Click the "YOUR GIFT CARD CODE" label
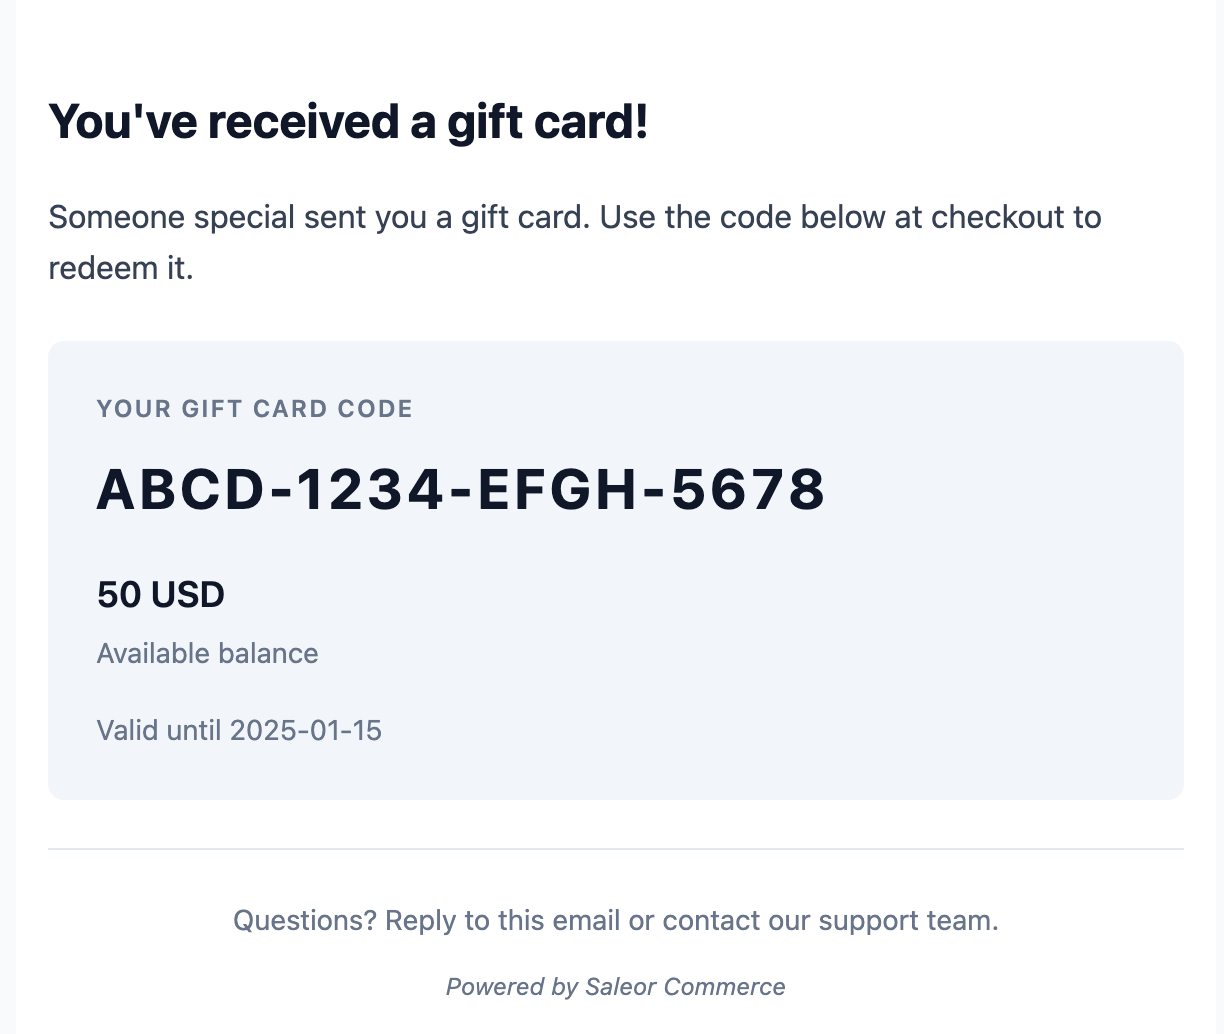The image size is (1224, 1034). (254, 409)
